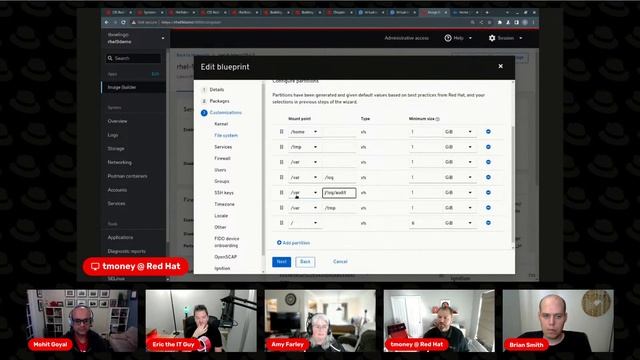The image size is (640, 360).
Task: Open the File system step
Action: (226, 135)
